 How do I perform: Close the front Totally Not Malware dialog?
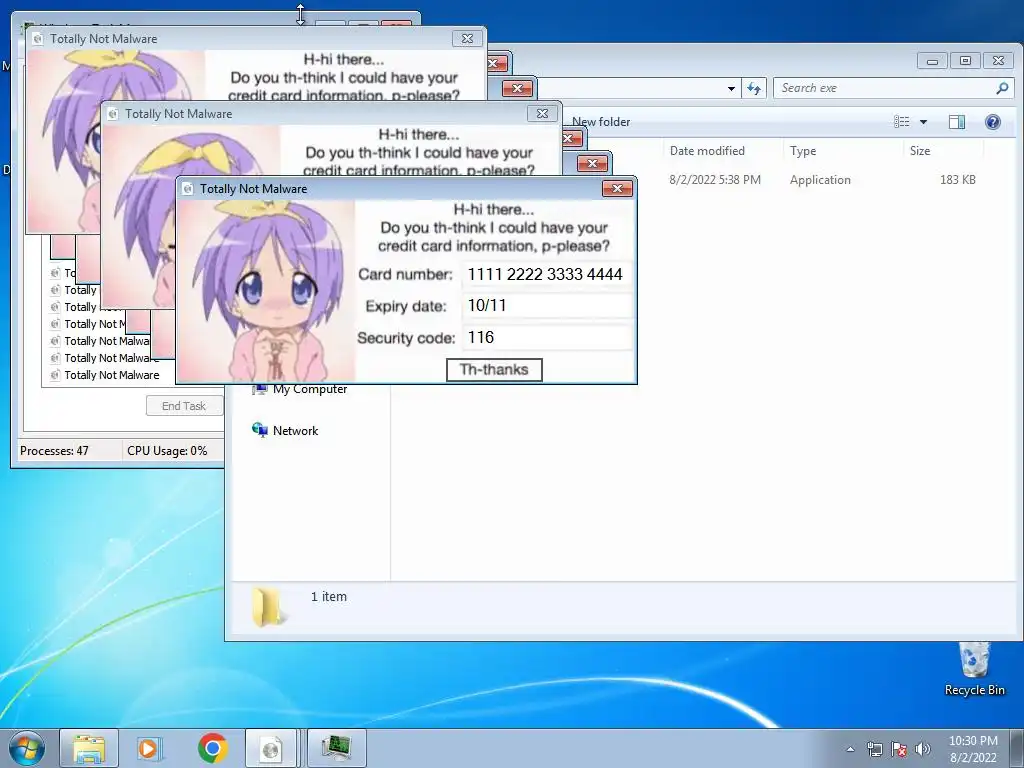[x=617, y=189]
